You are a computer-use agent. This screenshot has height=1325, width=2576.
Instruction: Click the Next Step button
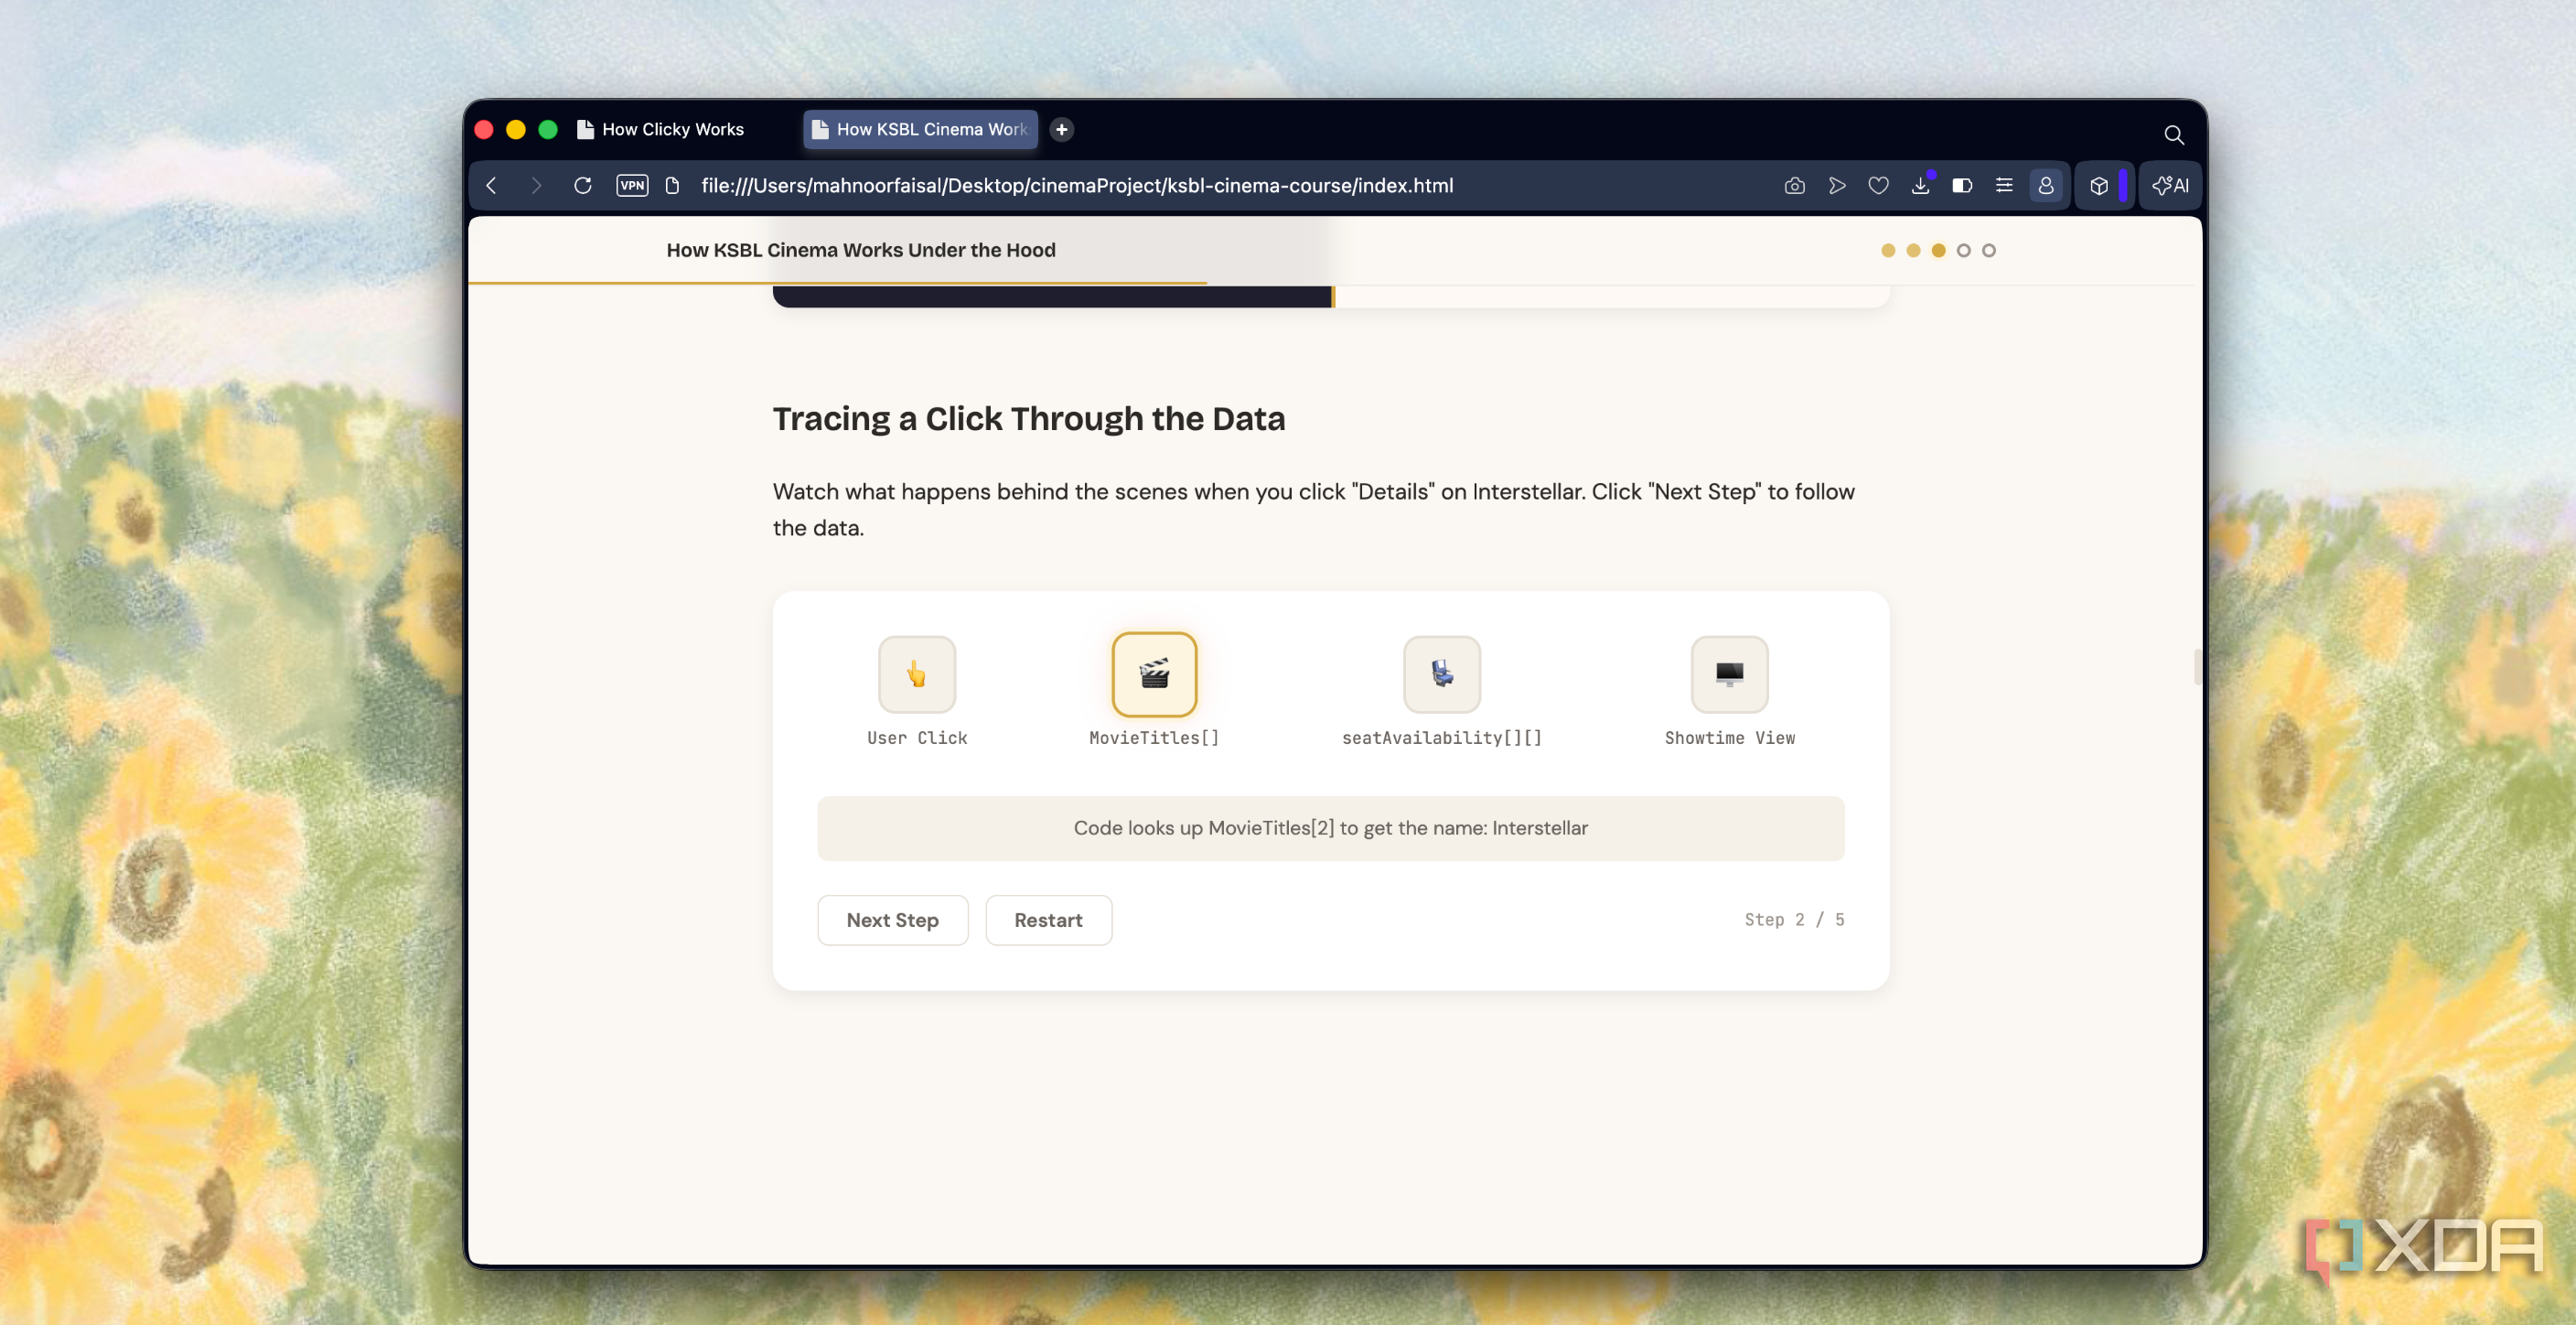click(892, 920)
